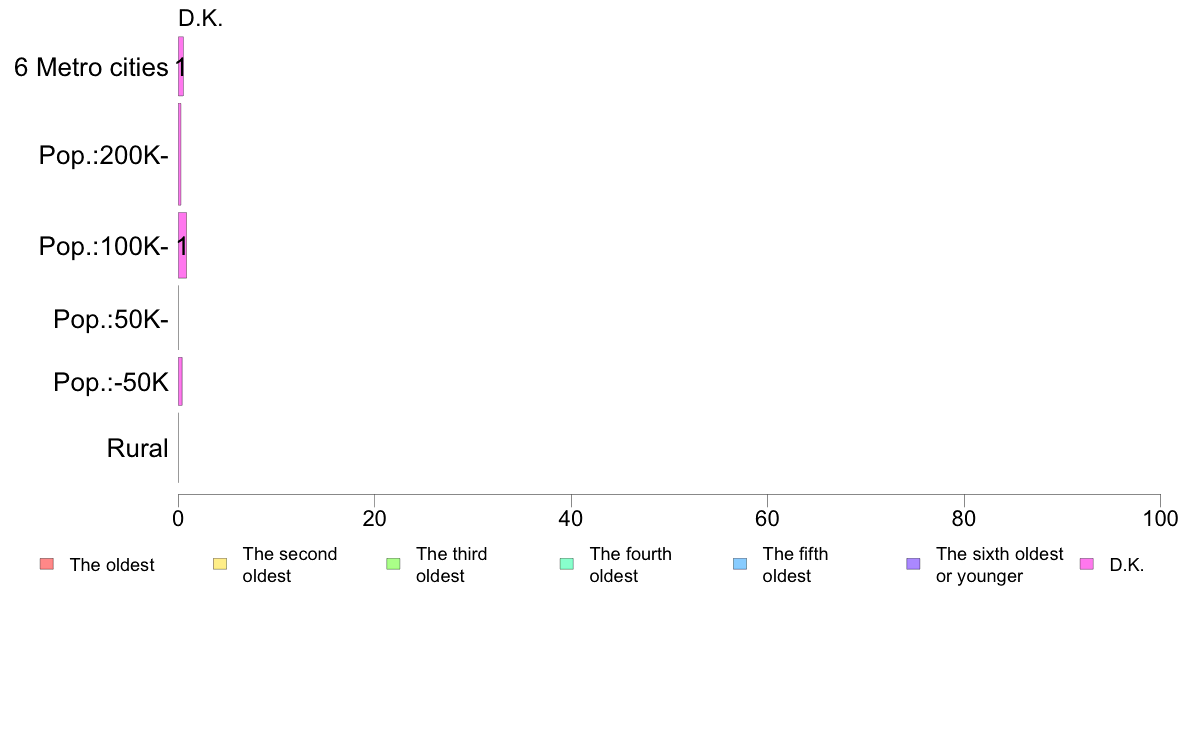Image resolution: width=1188 pixels, height=736 pixels.
Task: Select the 'Pop.:100K-' pink bar
Action: tap(183, 246)
